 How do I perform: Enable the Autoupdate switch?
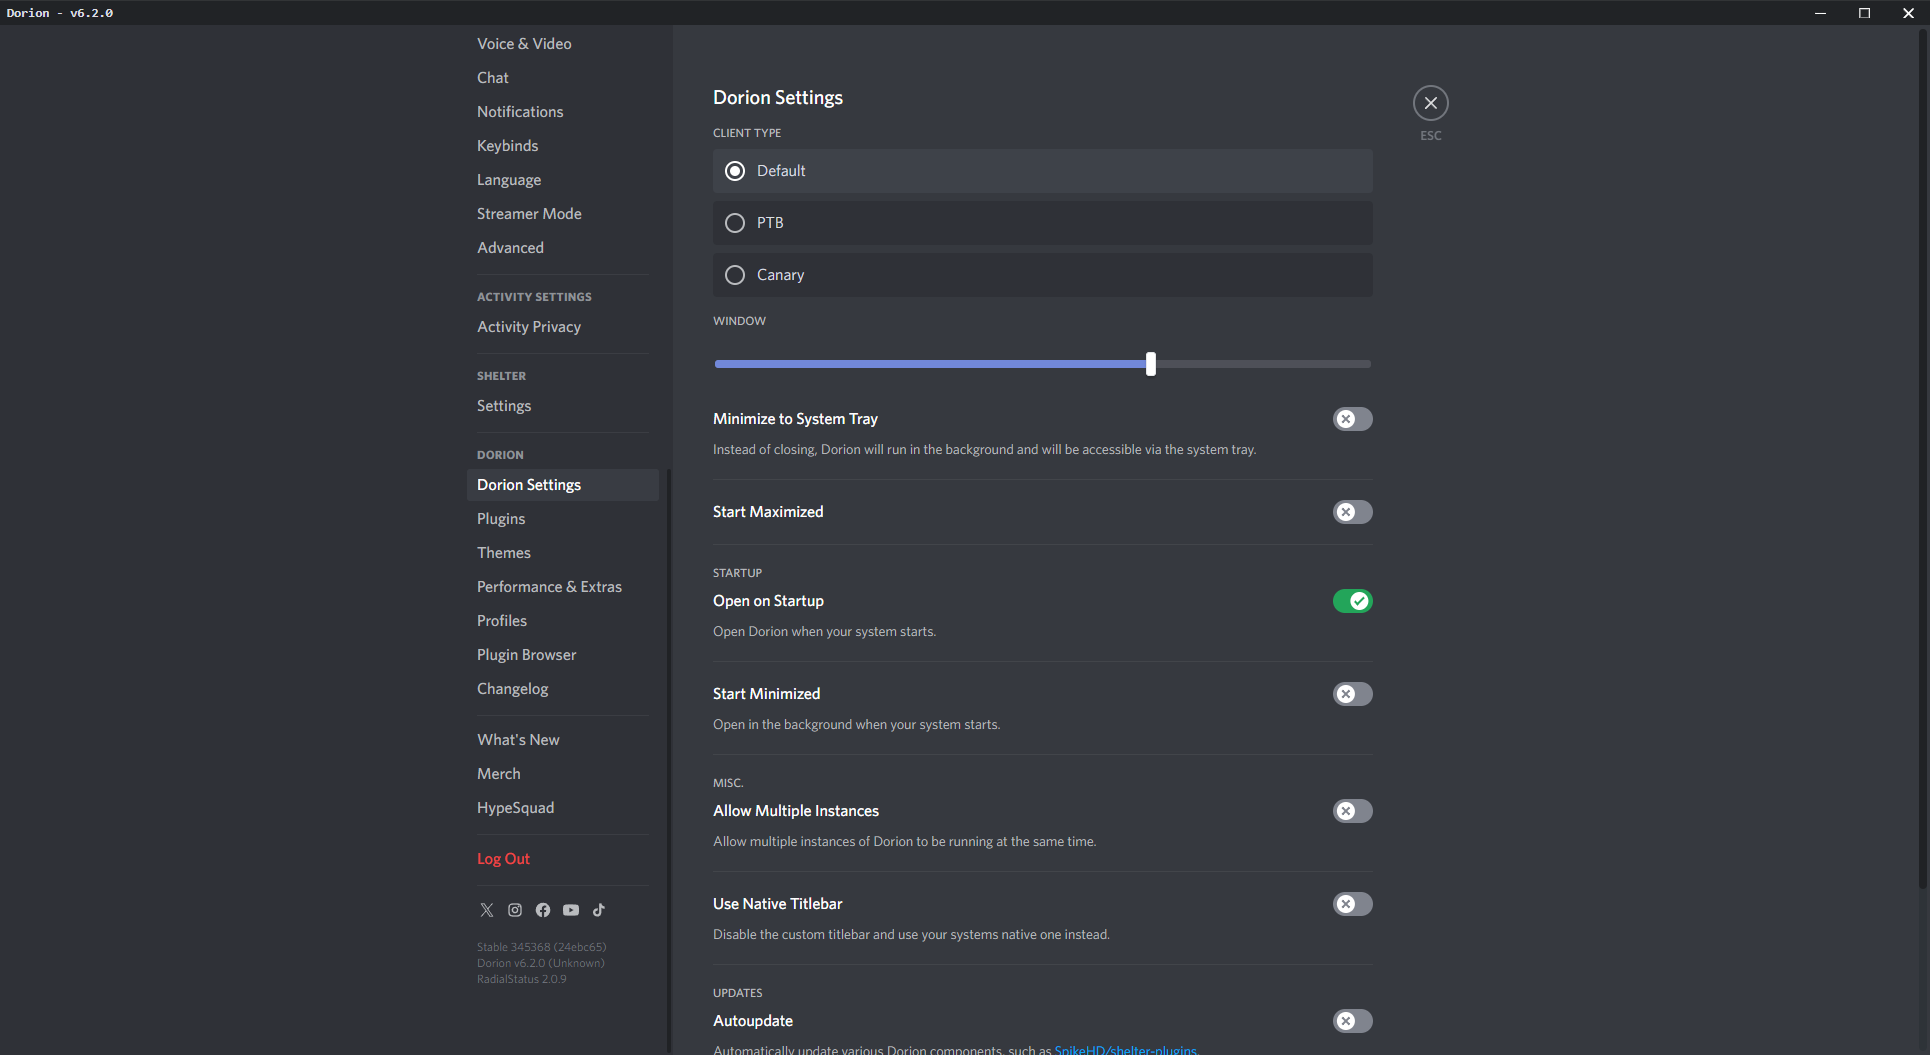click(x=1352, y=1021)
